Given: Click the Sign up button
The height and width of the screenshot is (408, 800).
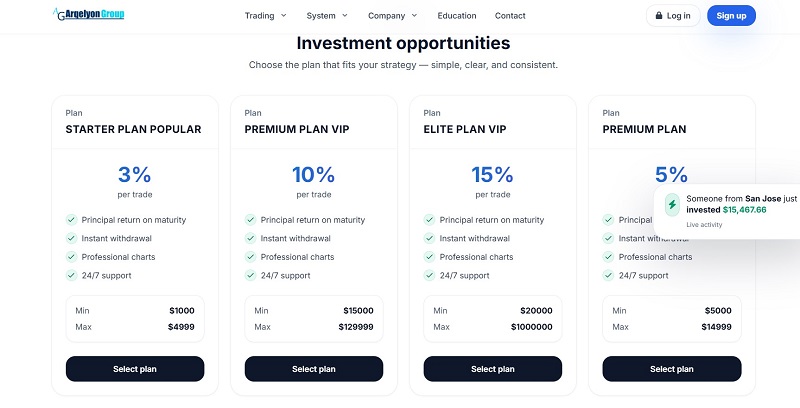Looking at the screenshot, I should [731, 16].
